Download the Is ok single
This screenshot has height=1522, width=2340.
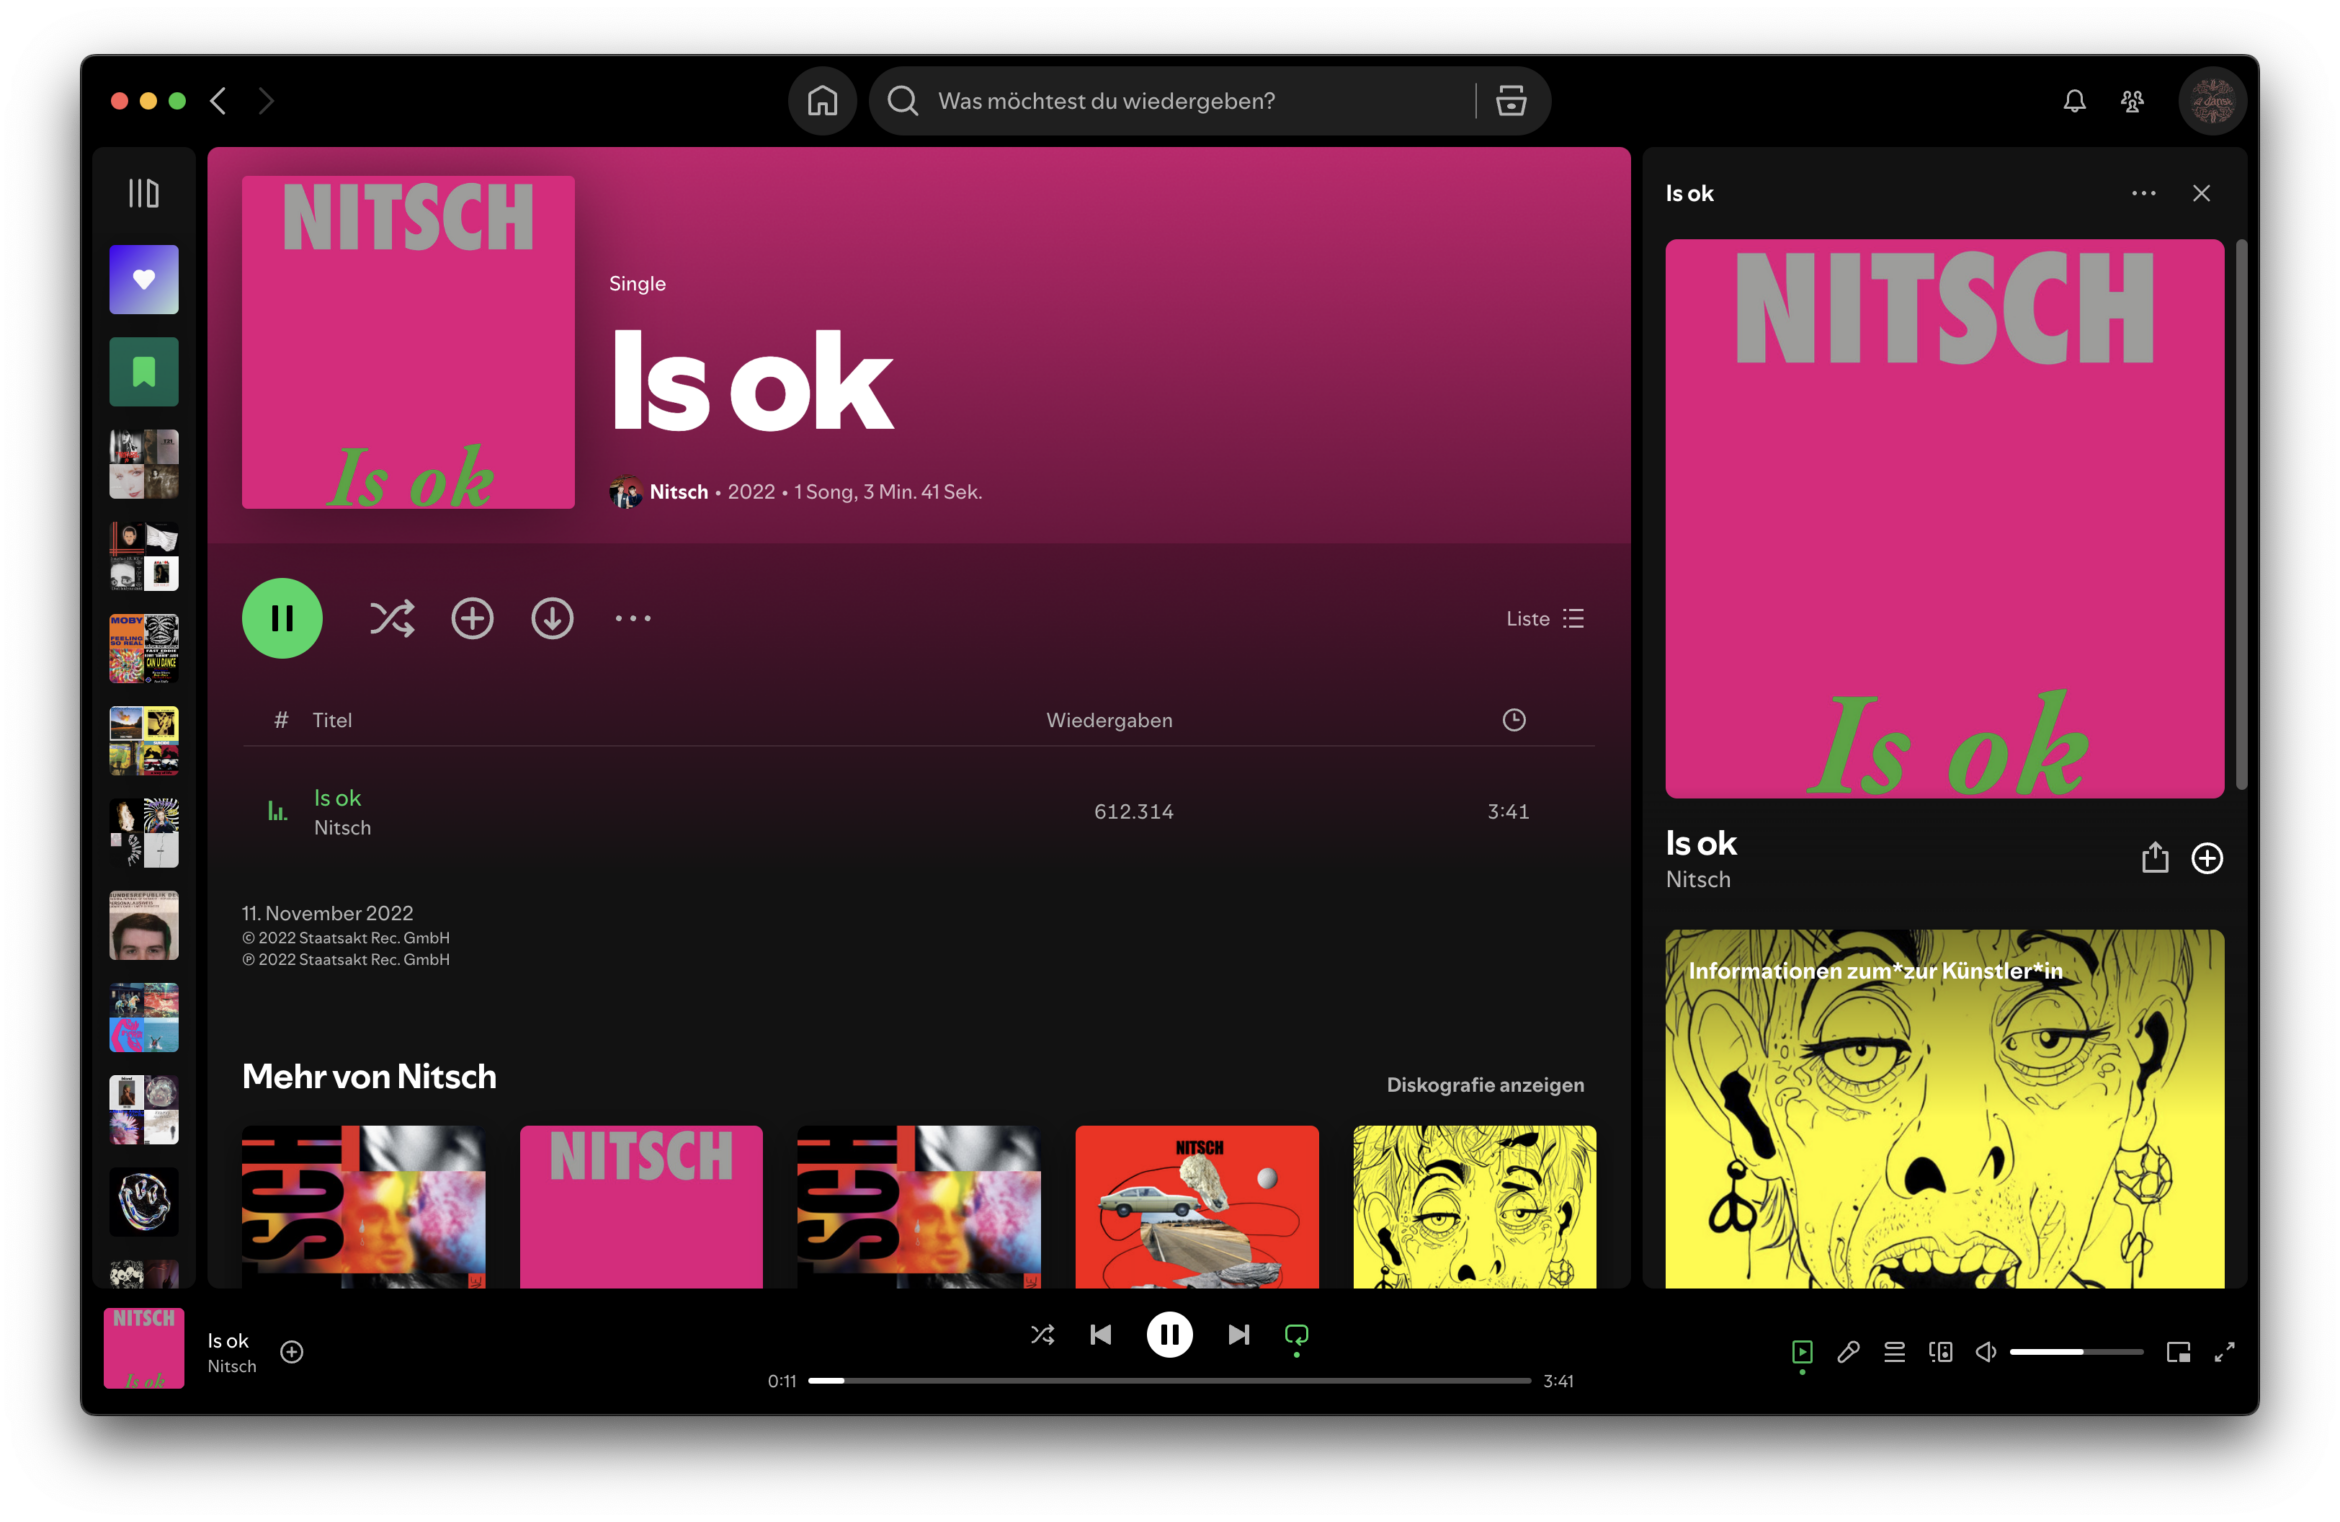552,619
